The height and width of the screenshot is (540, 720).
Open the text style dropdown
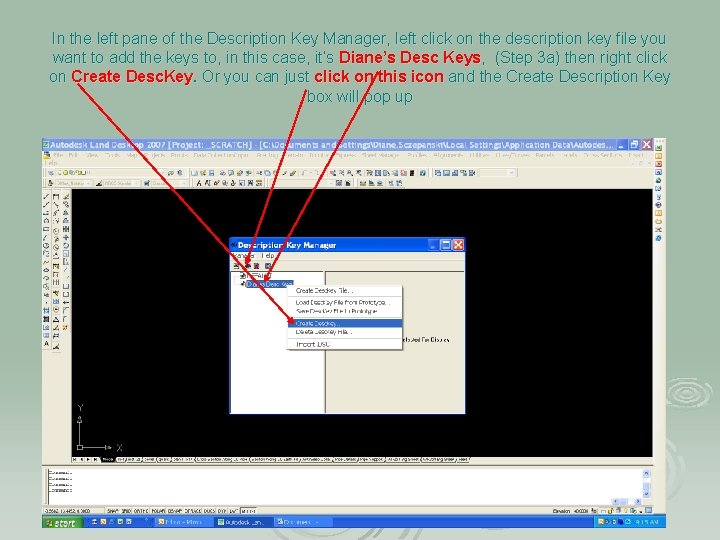tap(74, 183)
